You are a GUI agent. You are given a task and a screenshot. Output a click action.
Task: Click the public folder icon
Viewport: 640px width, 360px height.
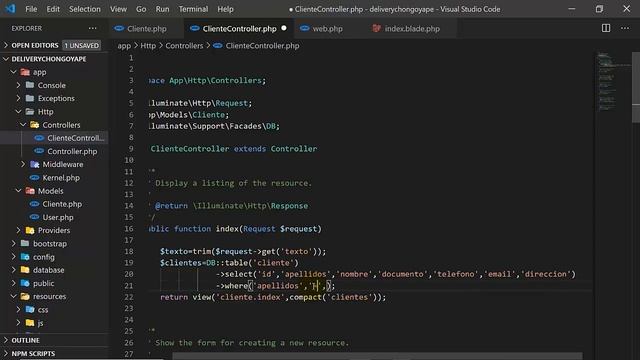[x=25, y=283]
